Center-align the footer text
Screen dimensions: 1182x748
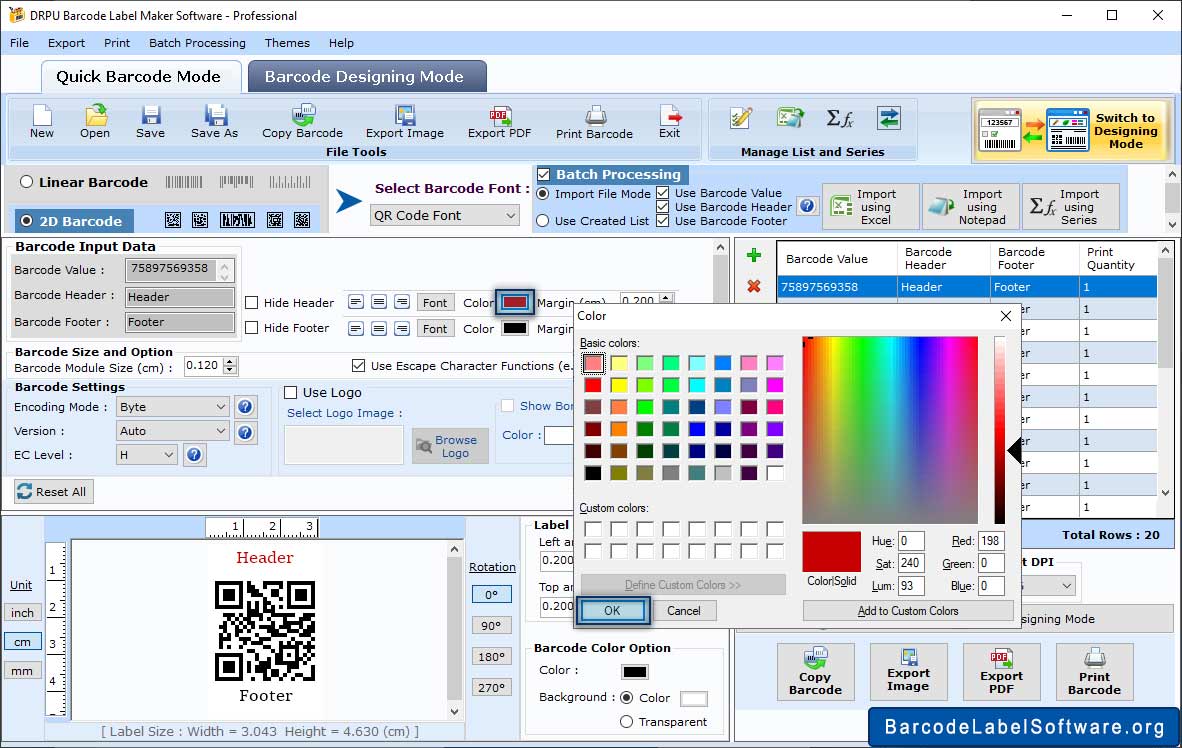379,328
